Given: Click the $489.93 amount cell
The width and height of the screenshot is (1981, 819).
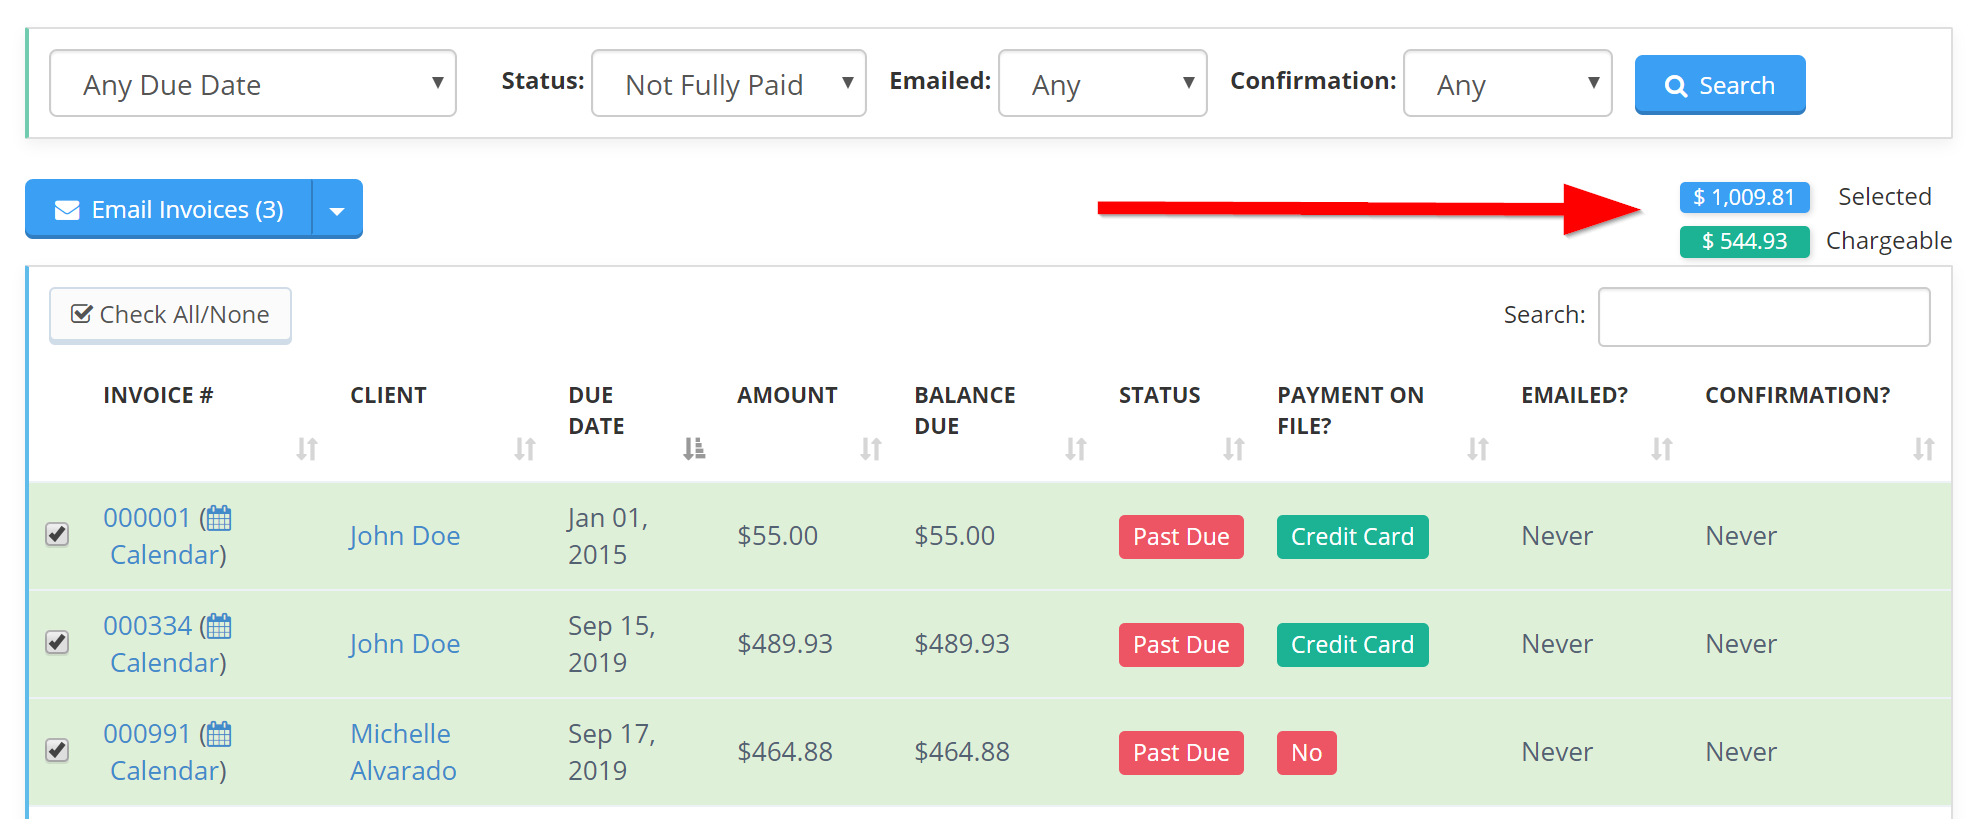Looking at the screenshot, I should pyautogui.click(x=785, y=644).
